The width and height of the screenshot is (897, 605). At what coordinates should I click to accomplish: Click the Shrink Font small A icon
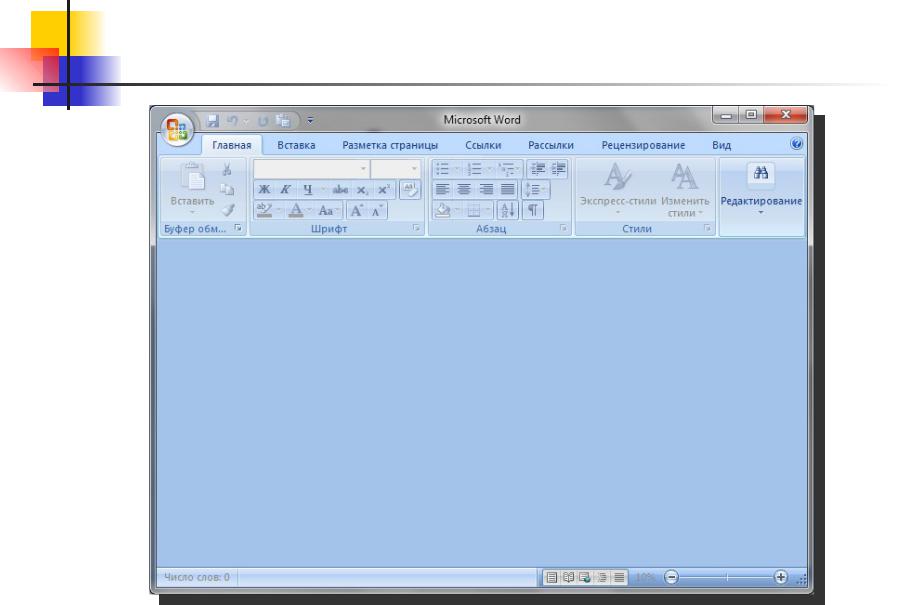(x=376, y=210)
